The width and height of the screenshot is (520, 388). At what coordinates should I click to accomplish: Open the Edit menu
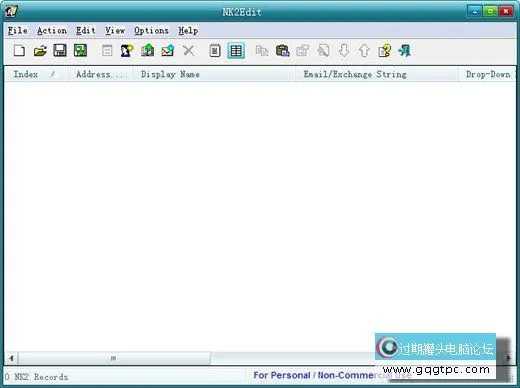(86, 31)
